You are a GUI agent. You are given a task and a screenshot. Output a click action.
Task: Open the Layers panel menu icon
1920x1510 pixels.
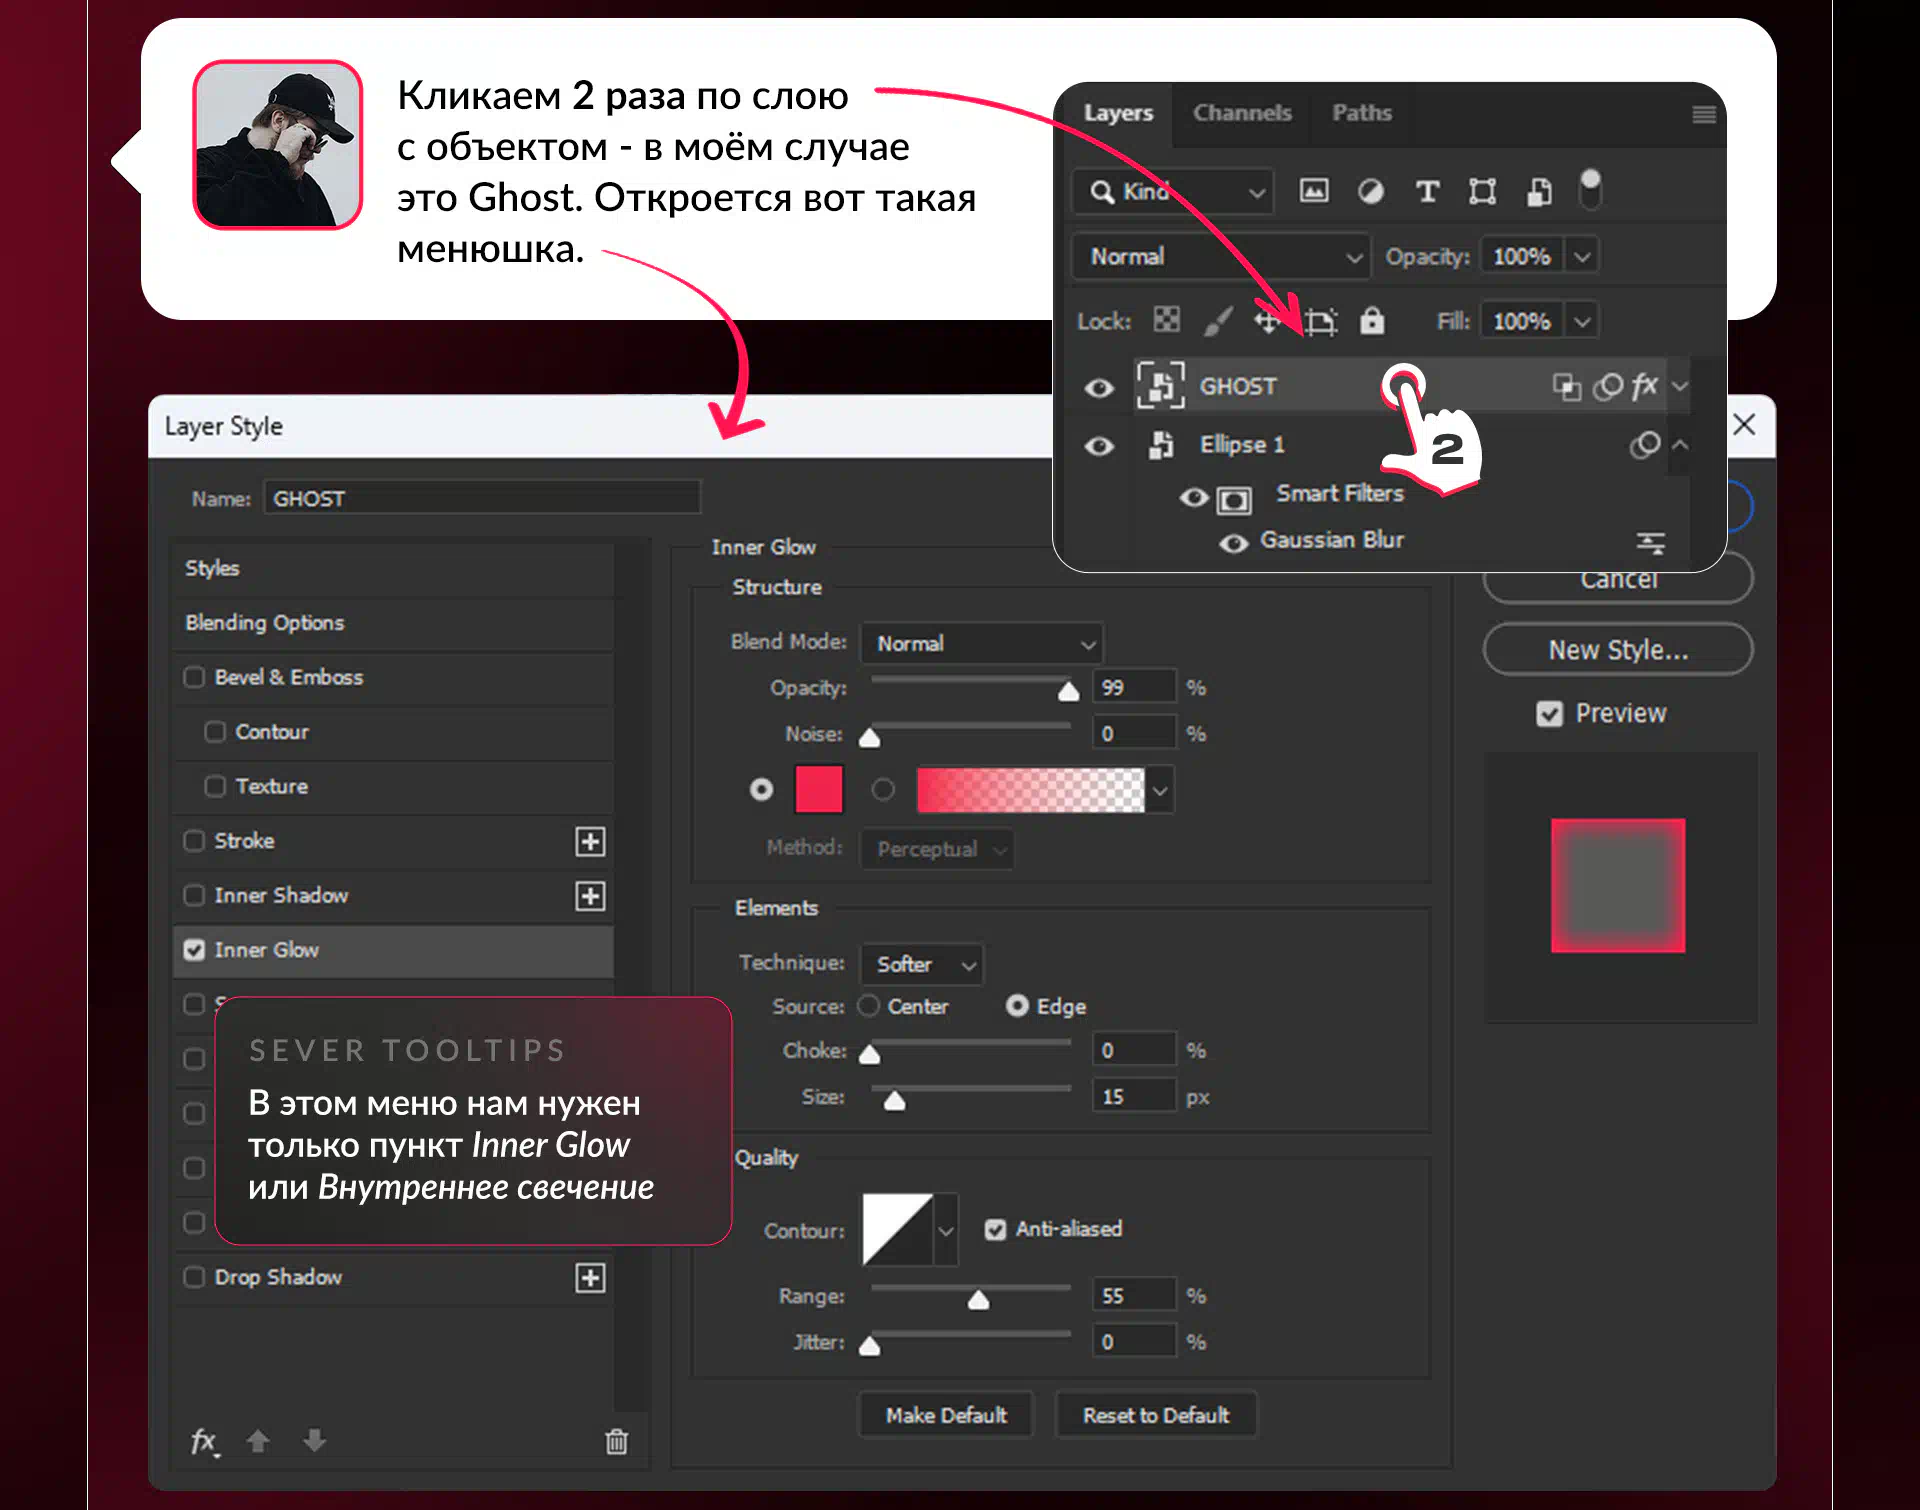1704,115
